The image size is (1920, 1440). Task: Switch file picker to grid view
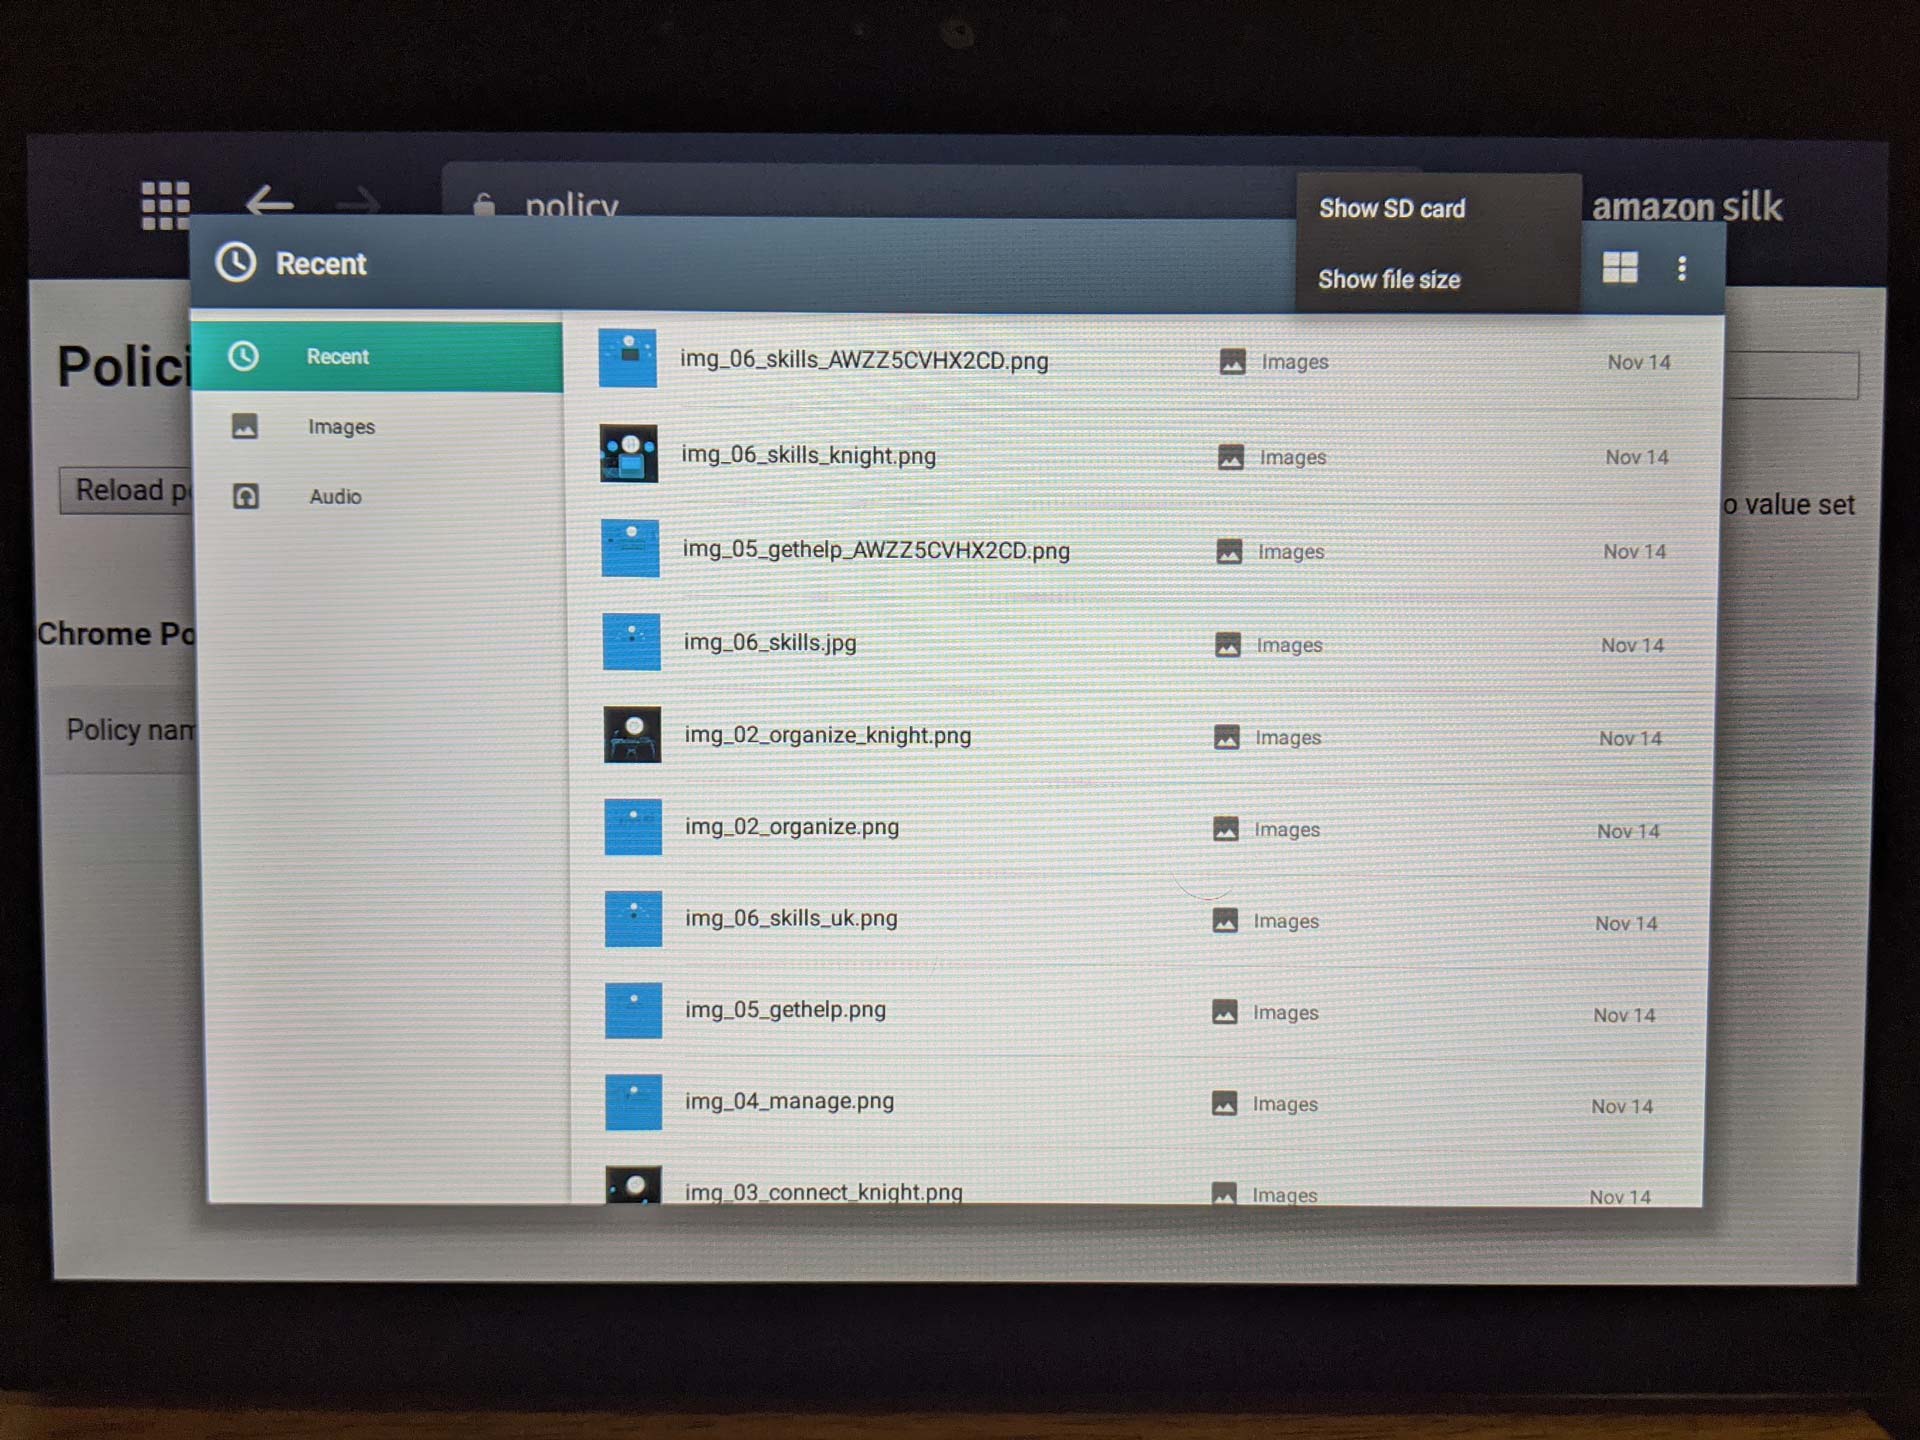point(1620,268)
